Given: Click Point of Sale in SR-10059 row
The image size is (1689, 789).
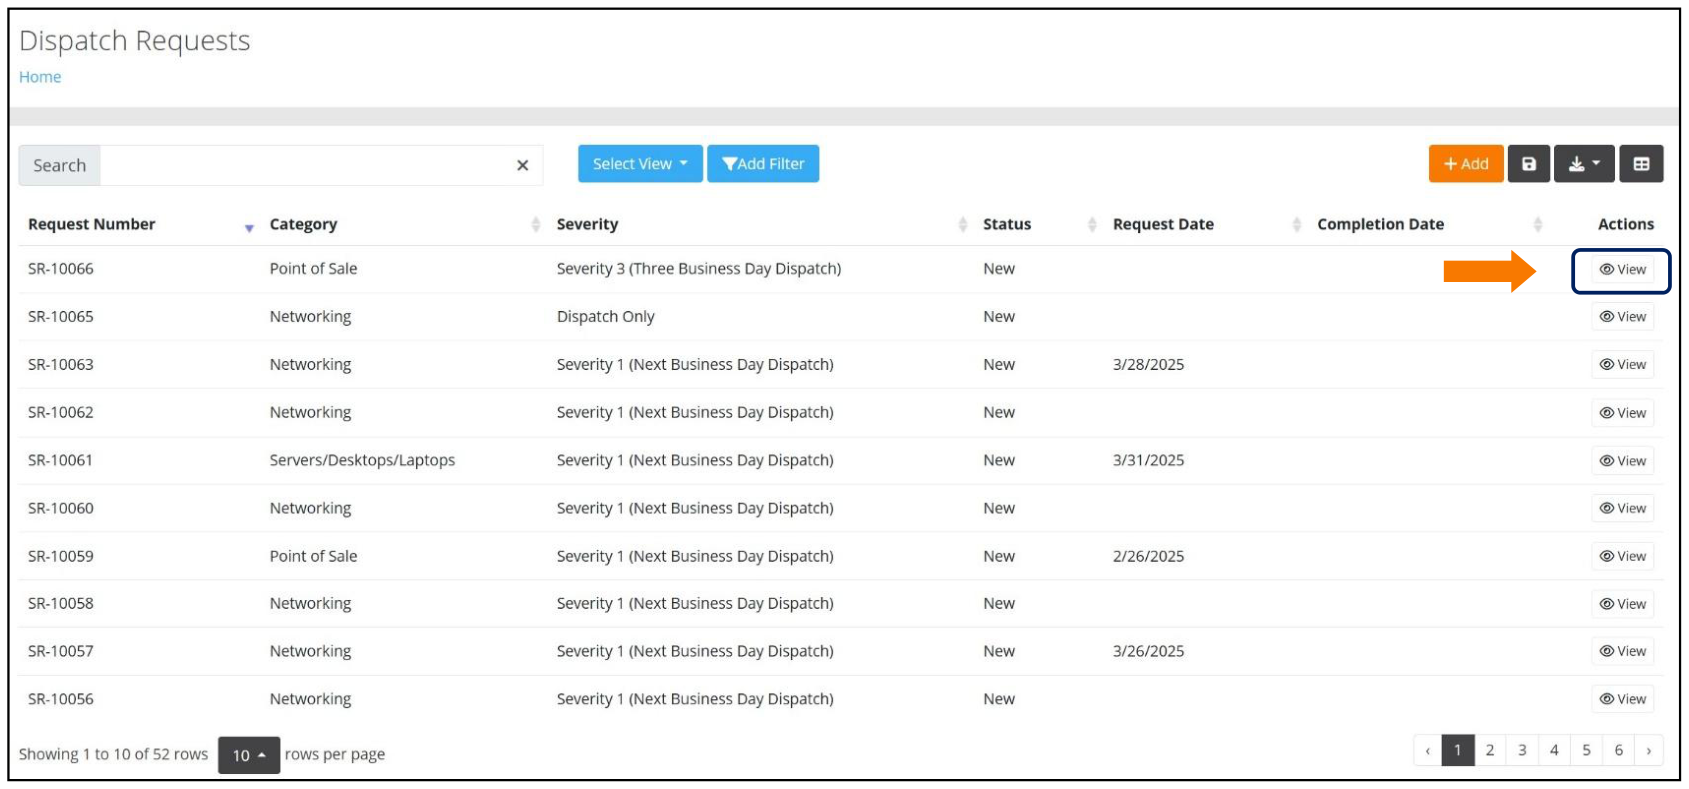Looking at the screenshot, I should [x=313, y=556].
